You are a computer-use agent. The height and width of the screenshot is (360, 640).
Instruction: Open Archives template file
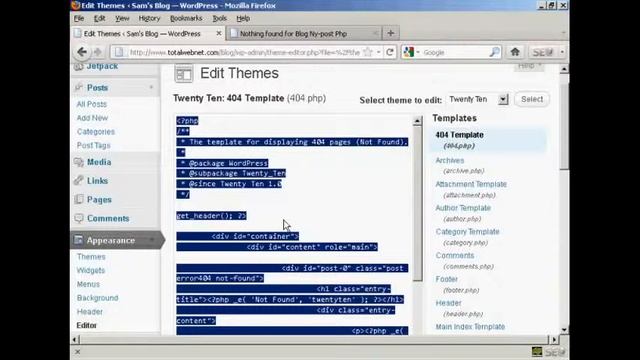click(x=449, y=160)
